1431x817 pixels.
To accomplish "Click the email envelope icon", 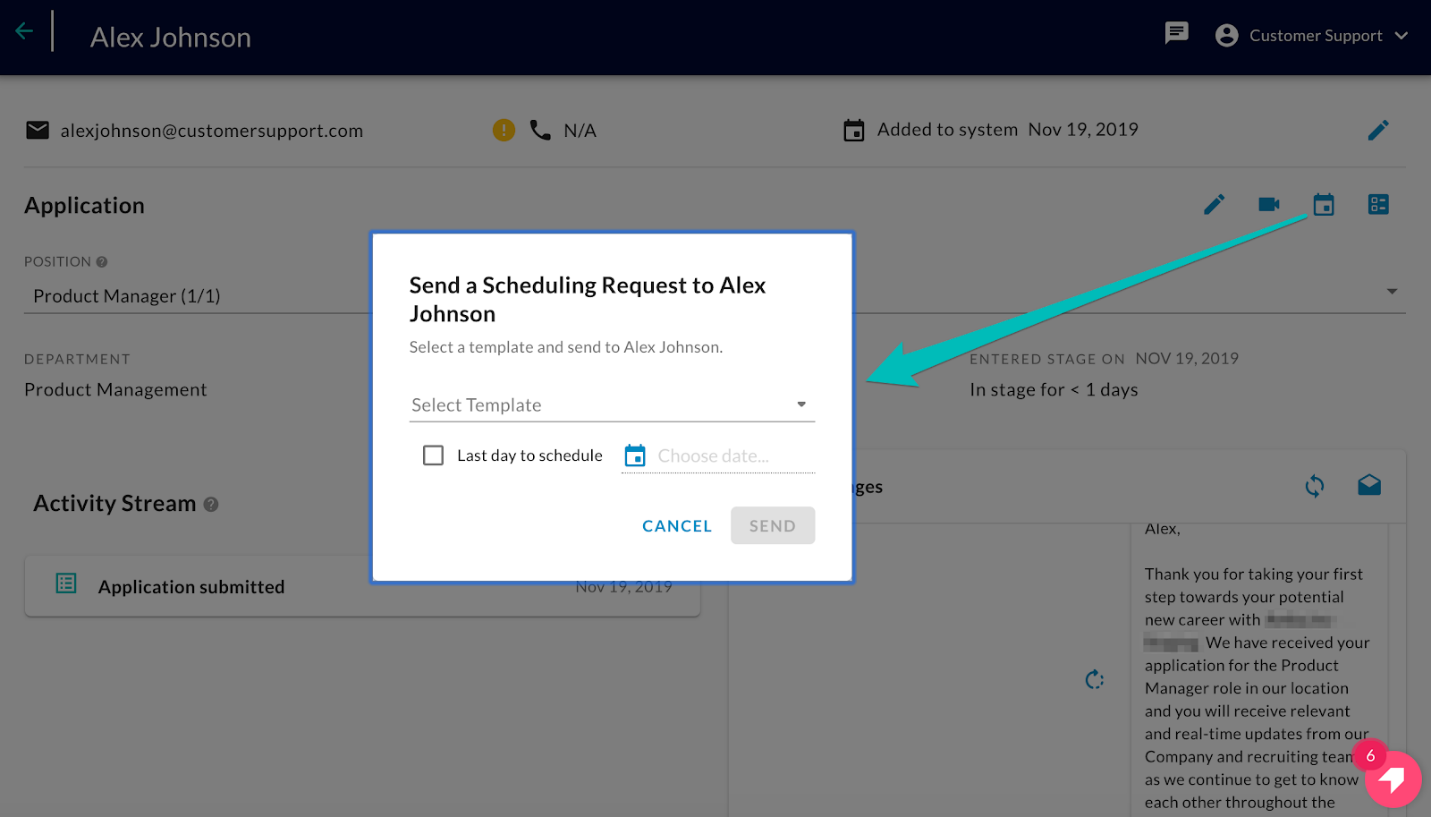I will (38, 130).
